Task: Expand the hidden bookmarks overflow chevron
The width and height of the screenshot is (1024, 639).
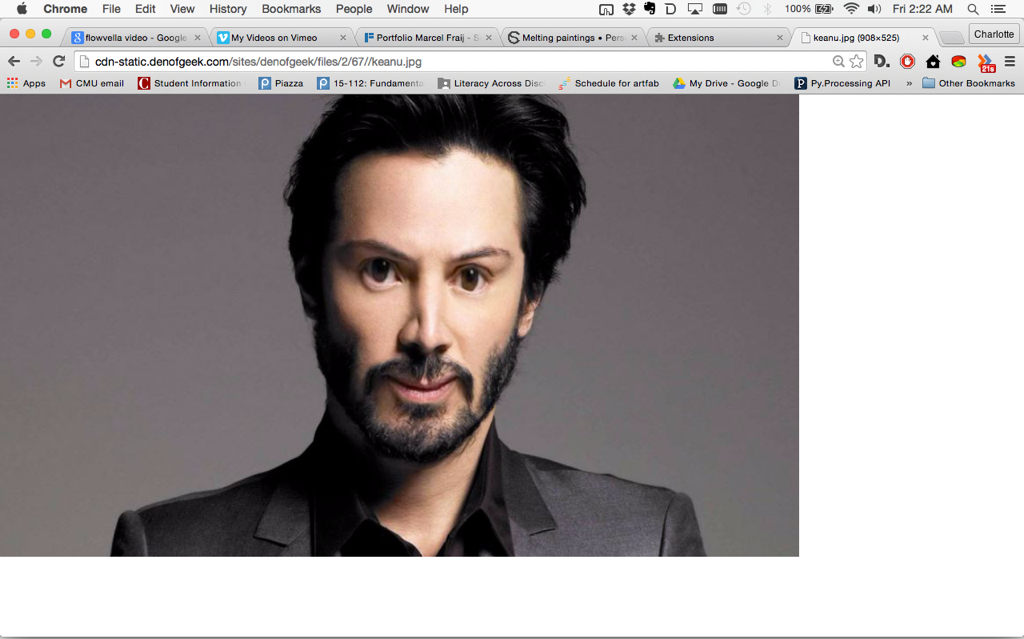Action: click(x=909, y=83)
